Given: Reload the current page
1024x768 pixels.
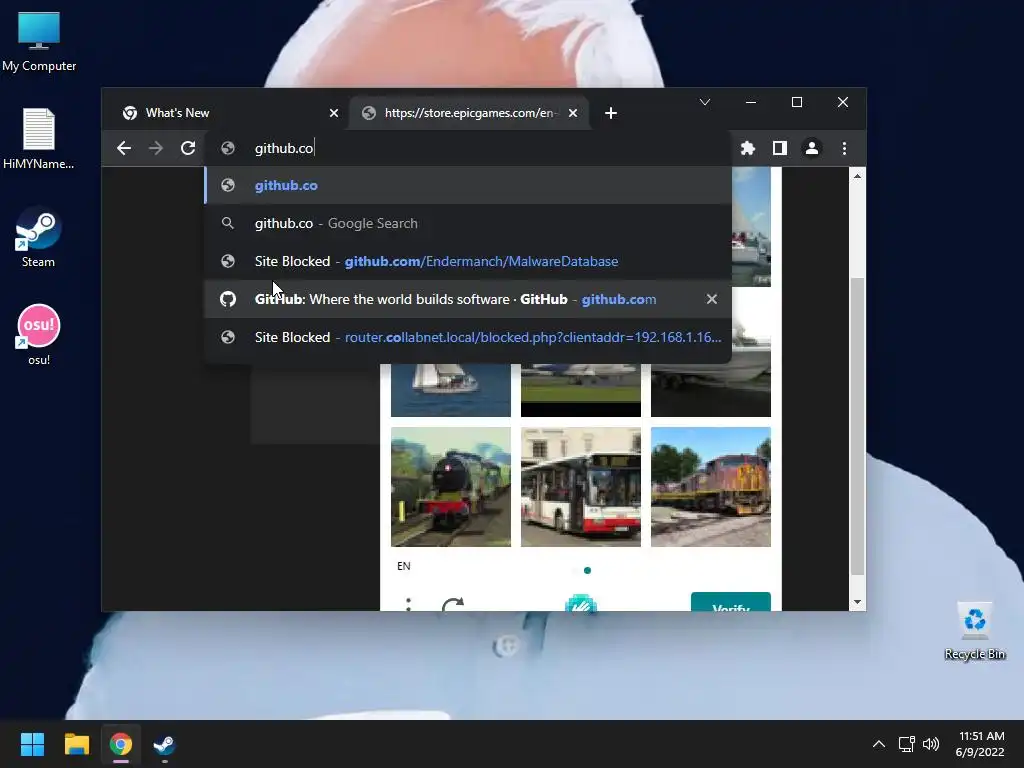Looking at the screenshot, I should tap(188, 148).
